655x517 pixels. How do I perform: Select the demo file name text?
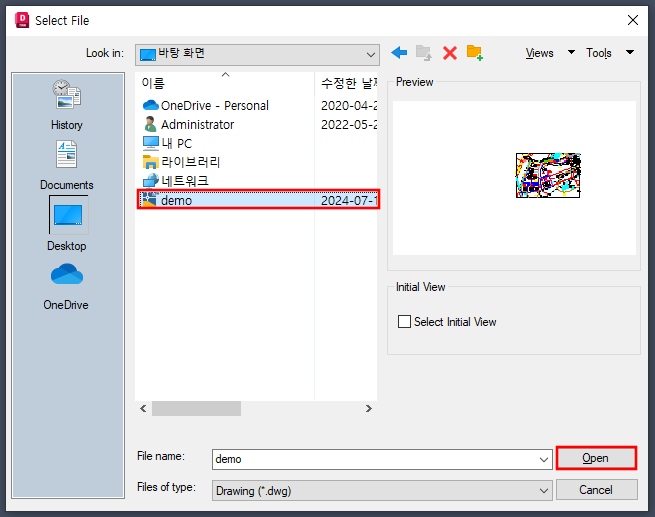coord(176,200)
